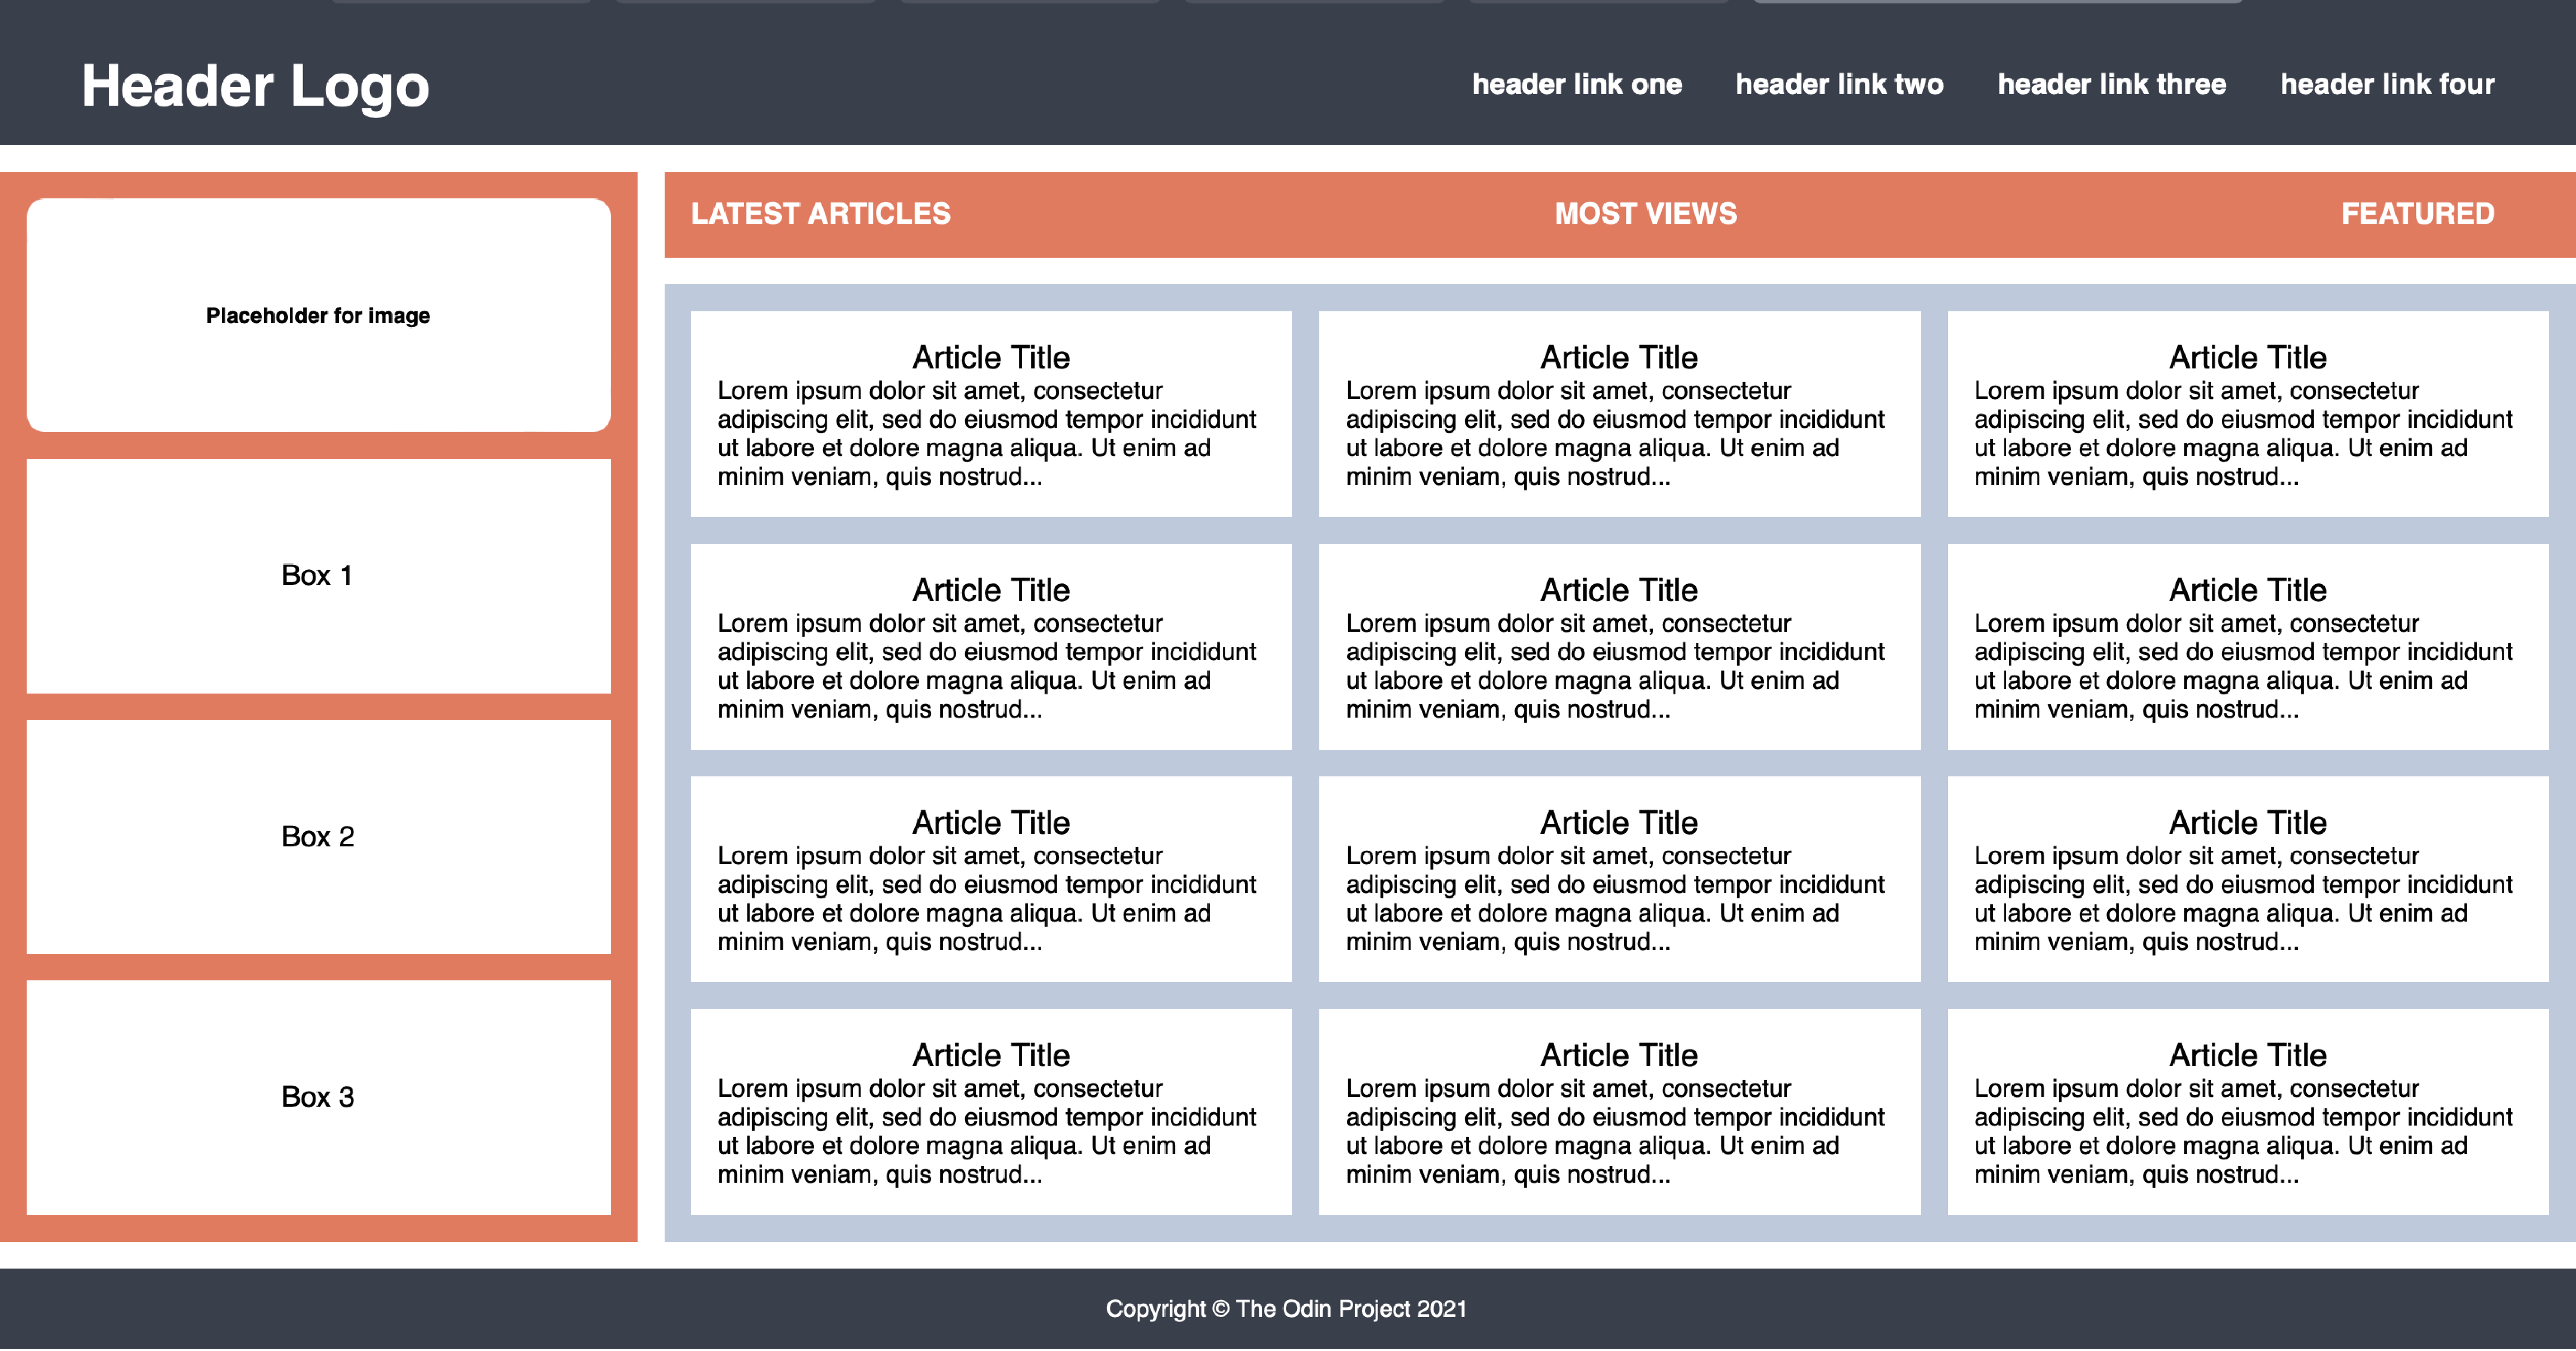
Task: Click the copyright footer text area
Action: tap(1288, 1310)
